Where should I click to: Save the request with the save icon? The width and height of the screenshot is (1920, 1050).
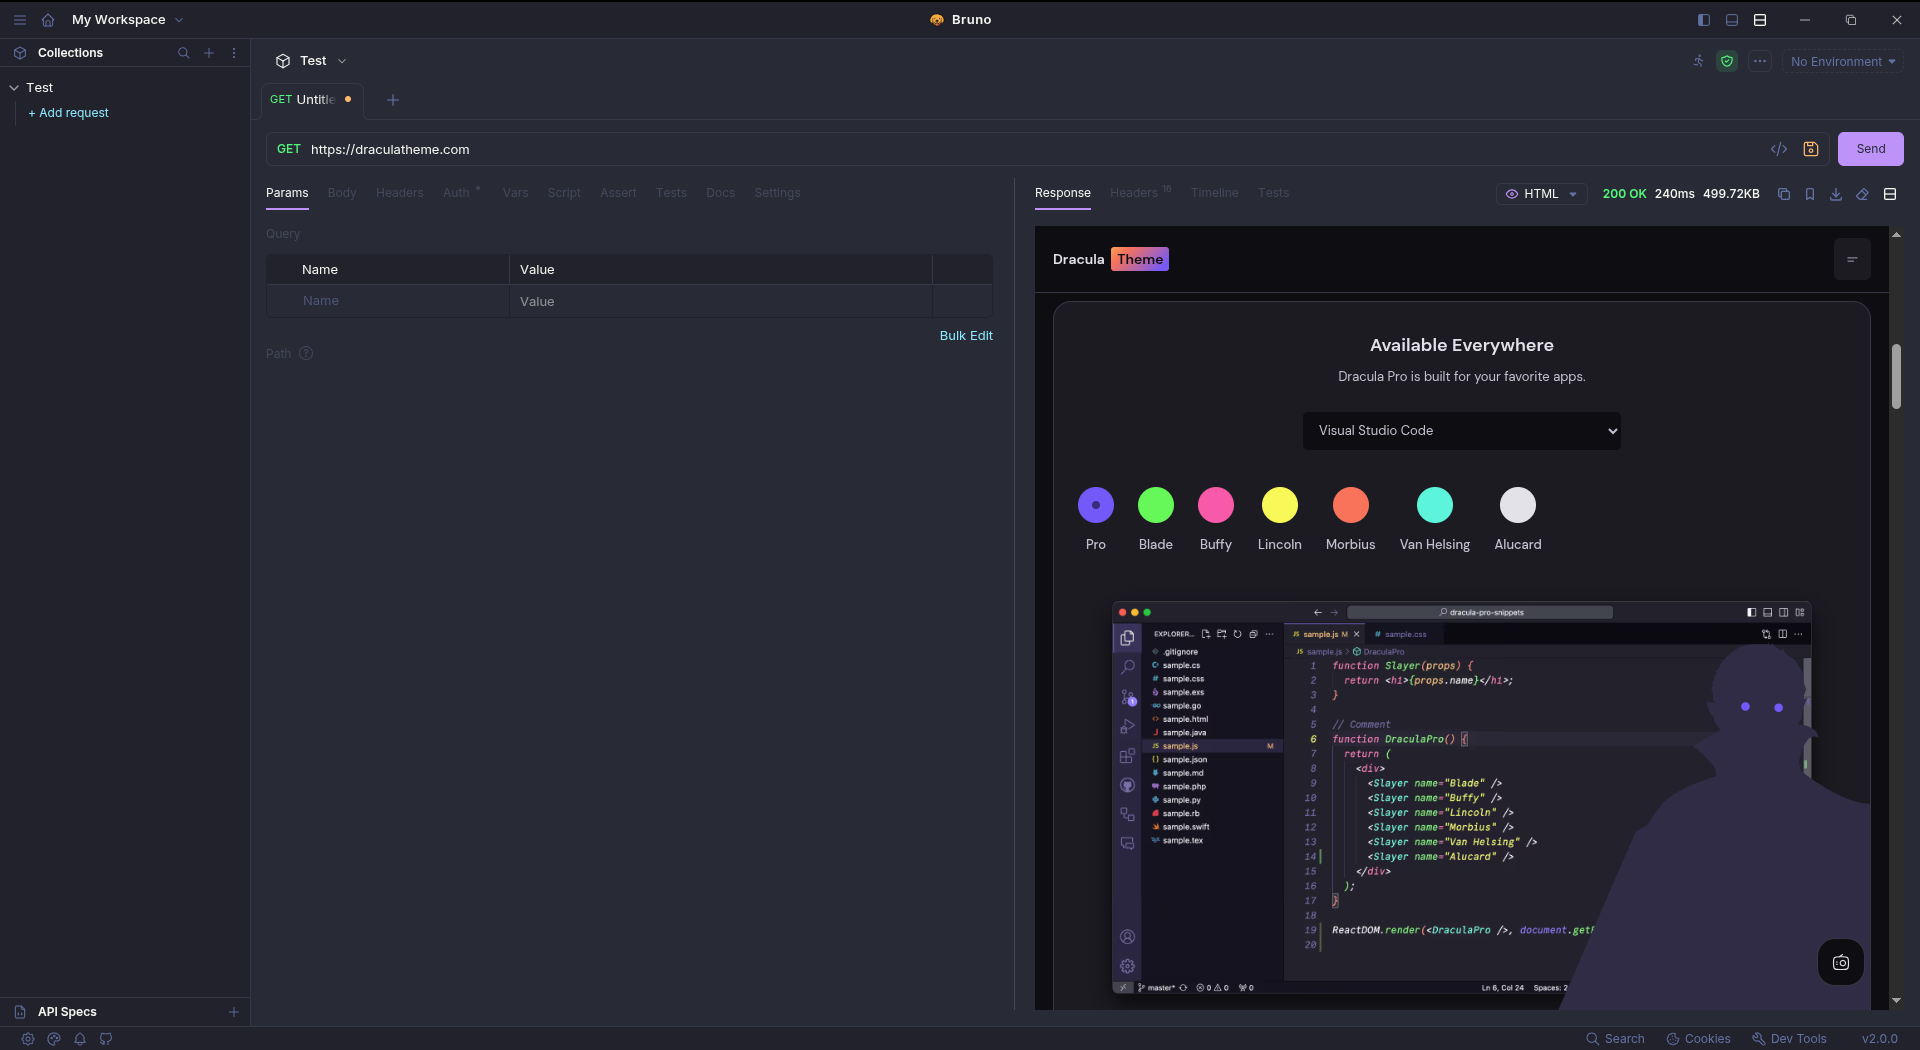[x=1811, y=149]
